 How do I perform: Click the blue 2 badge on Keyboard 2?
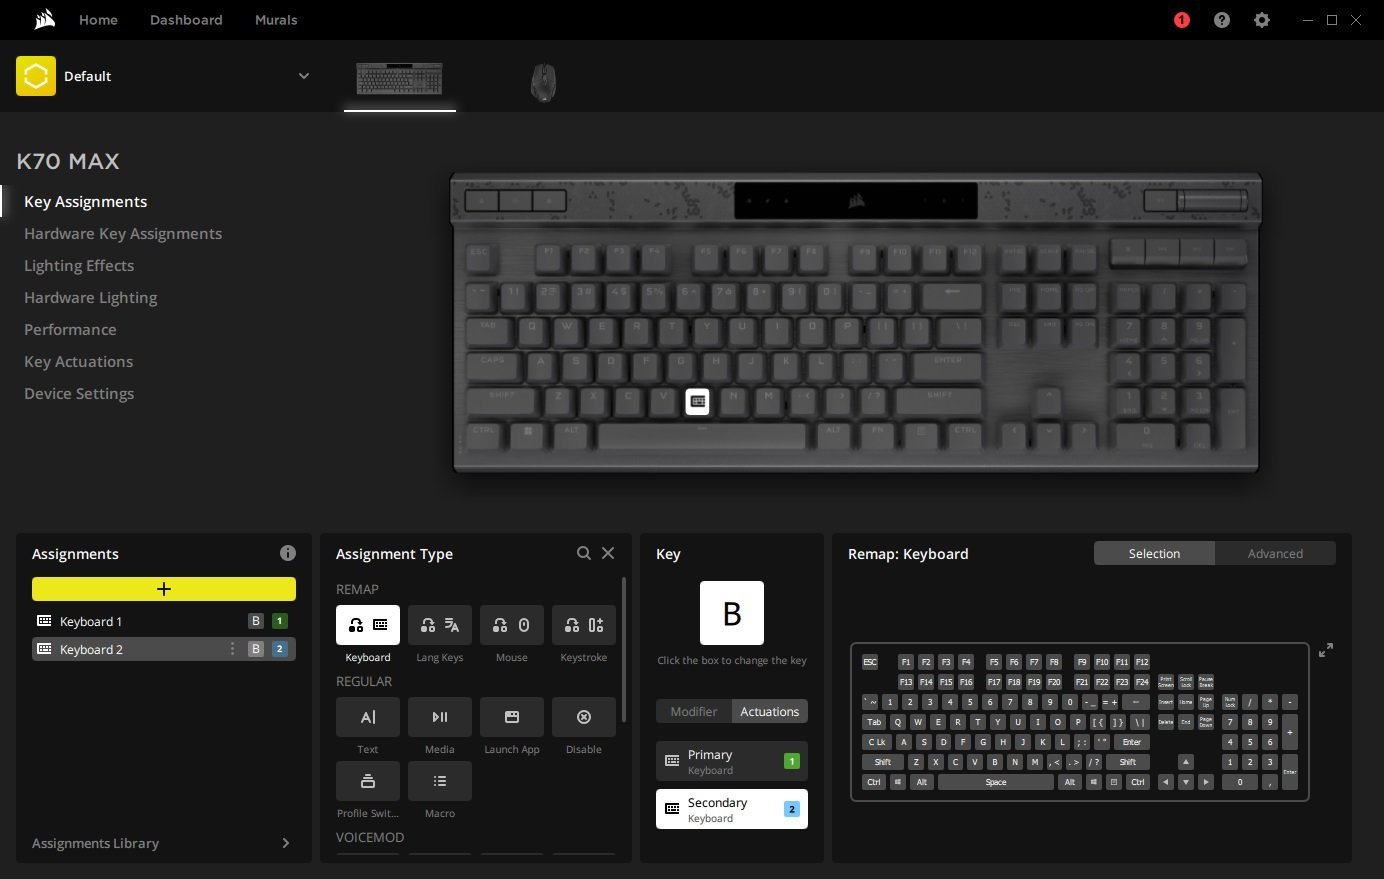click(x=279, y=649)
